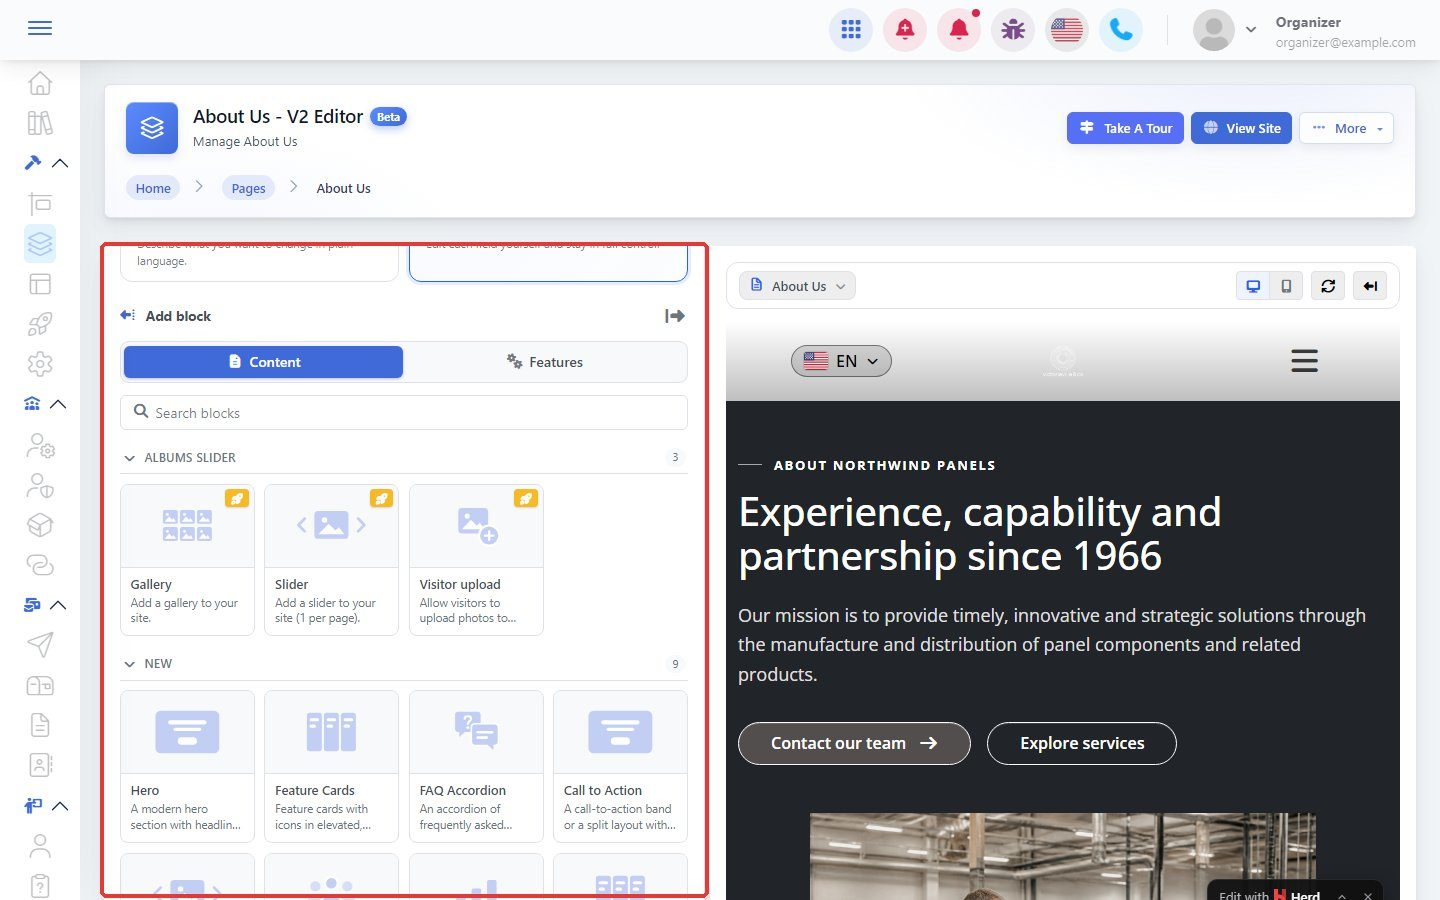Screen dimensions: 1440x900
Task: Open the More dropdown menu
Action: (1346, 128)
